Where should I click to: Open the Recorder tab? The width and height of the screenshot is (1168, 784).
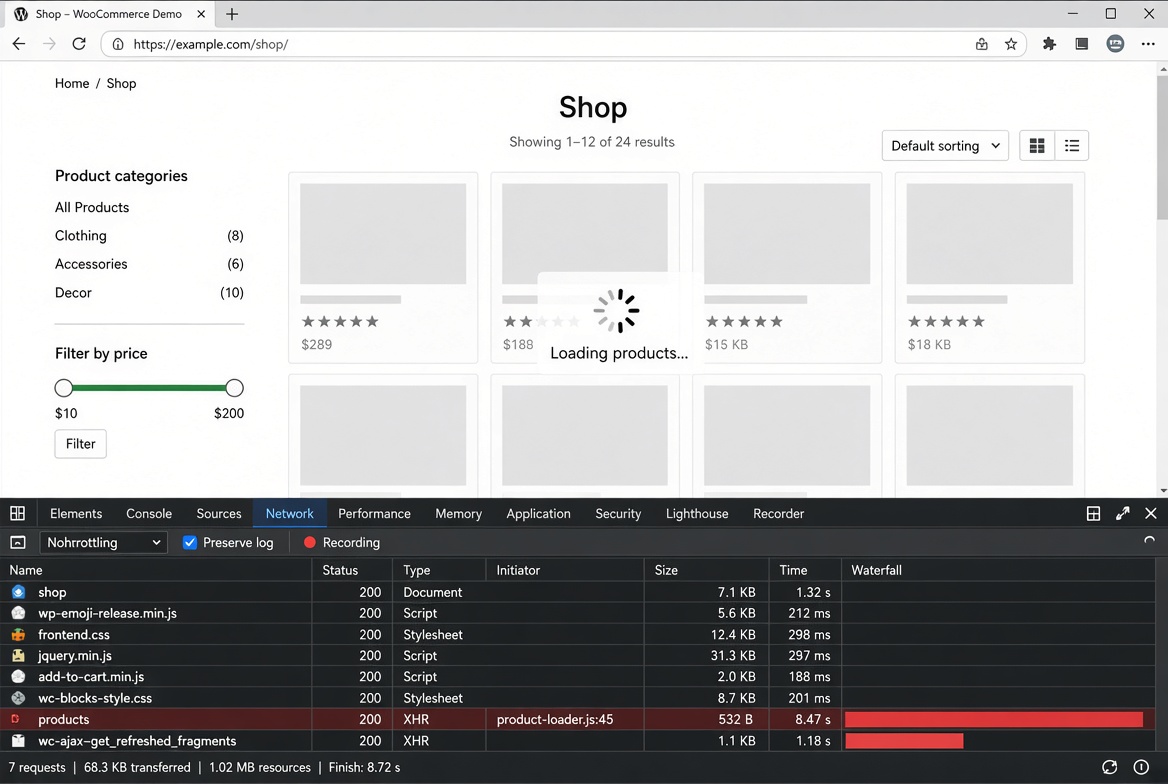[x=778, y=513]
